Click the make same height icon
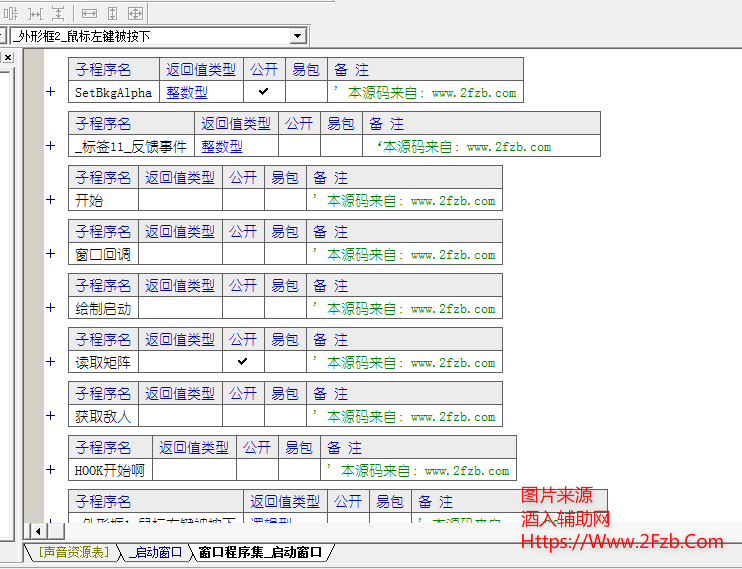 click(x=112, y=13)
